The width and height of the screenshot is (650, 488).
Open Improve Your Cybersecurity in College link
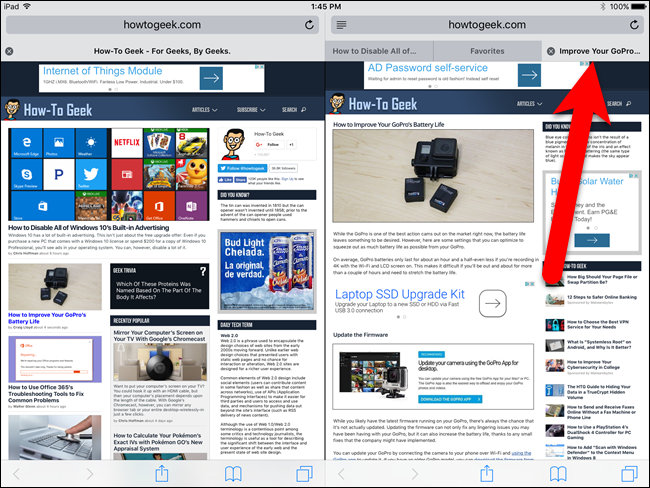click(593, 364)
